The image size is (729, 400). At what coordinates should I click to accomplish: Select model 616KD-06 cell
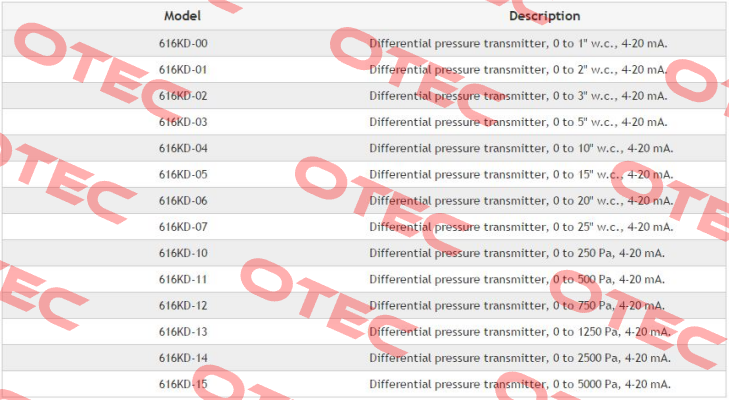[183, 200]
